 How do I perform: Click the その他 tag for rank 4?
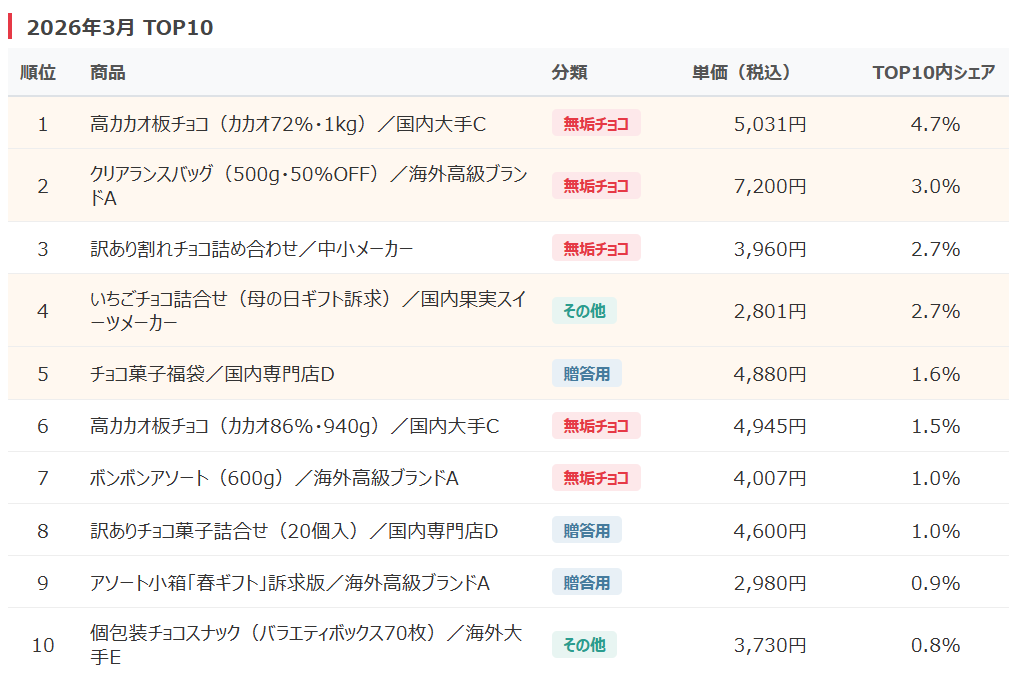click(x=583, y=311)
